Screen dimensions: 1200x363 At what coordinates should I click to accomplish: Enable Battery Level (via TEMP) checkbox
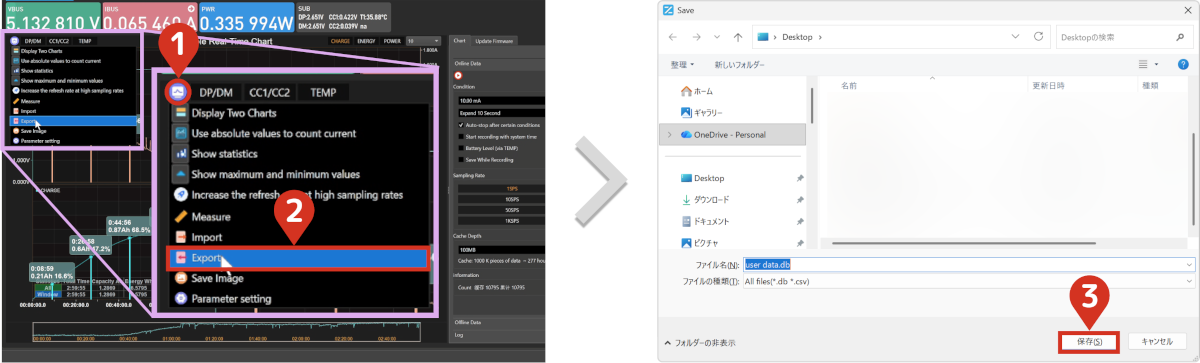coord(460,147)
